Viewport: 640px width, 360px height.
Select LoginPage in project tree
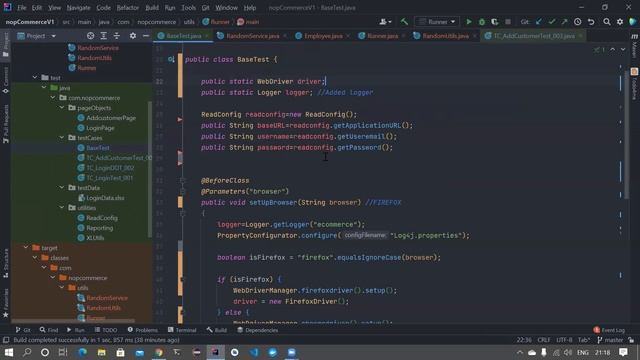(100, 128)
